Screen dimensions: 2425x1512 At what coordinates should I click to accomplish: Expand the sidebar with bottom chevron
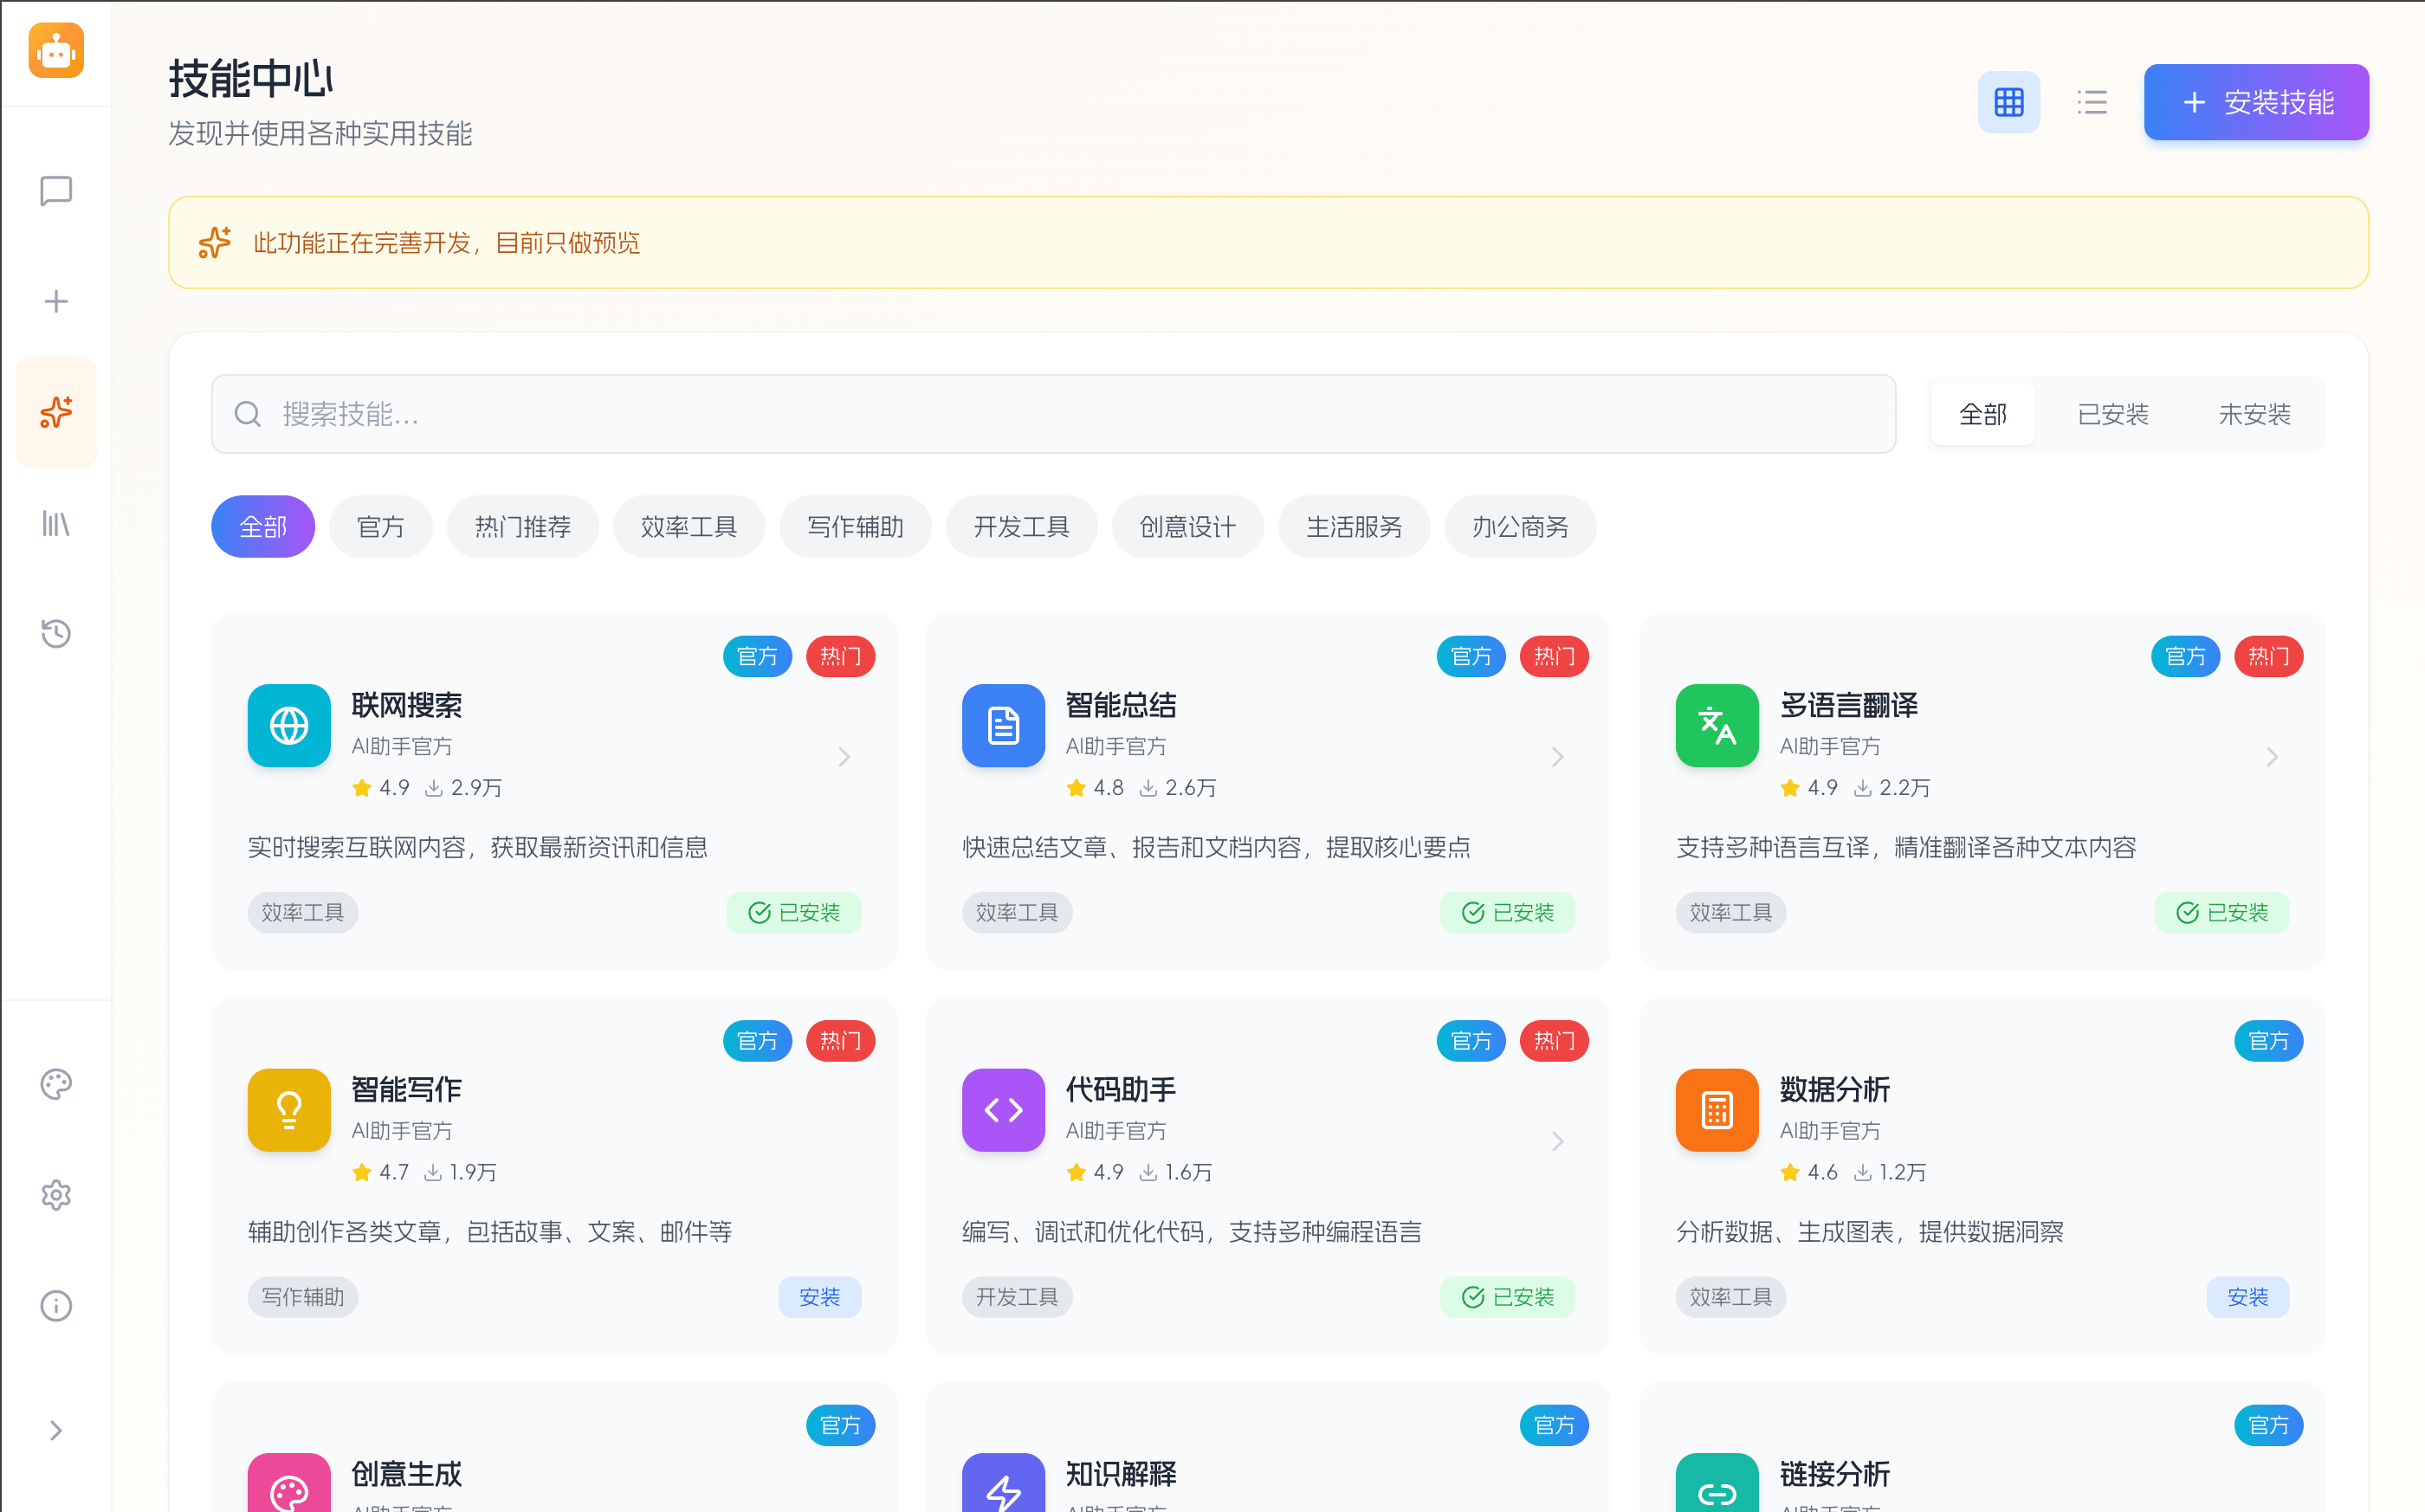(x=56, y=1430)
